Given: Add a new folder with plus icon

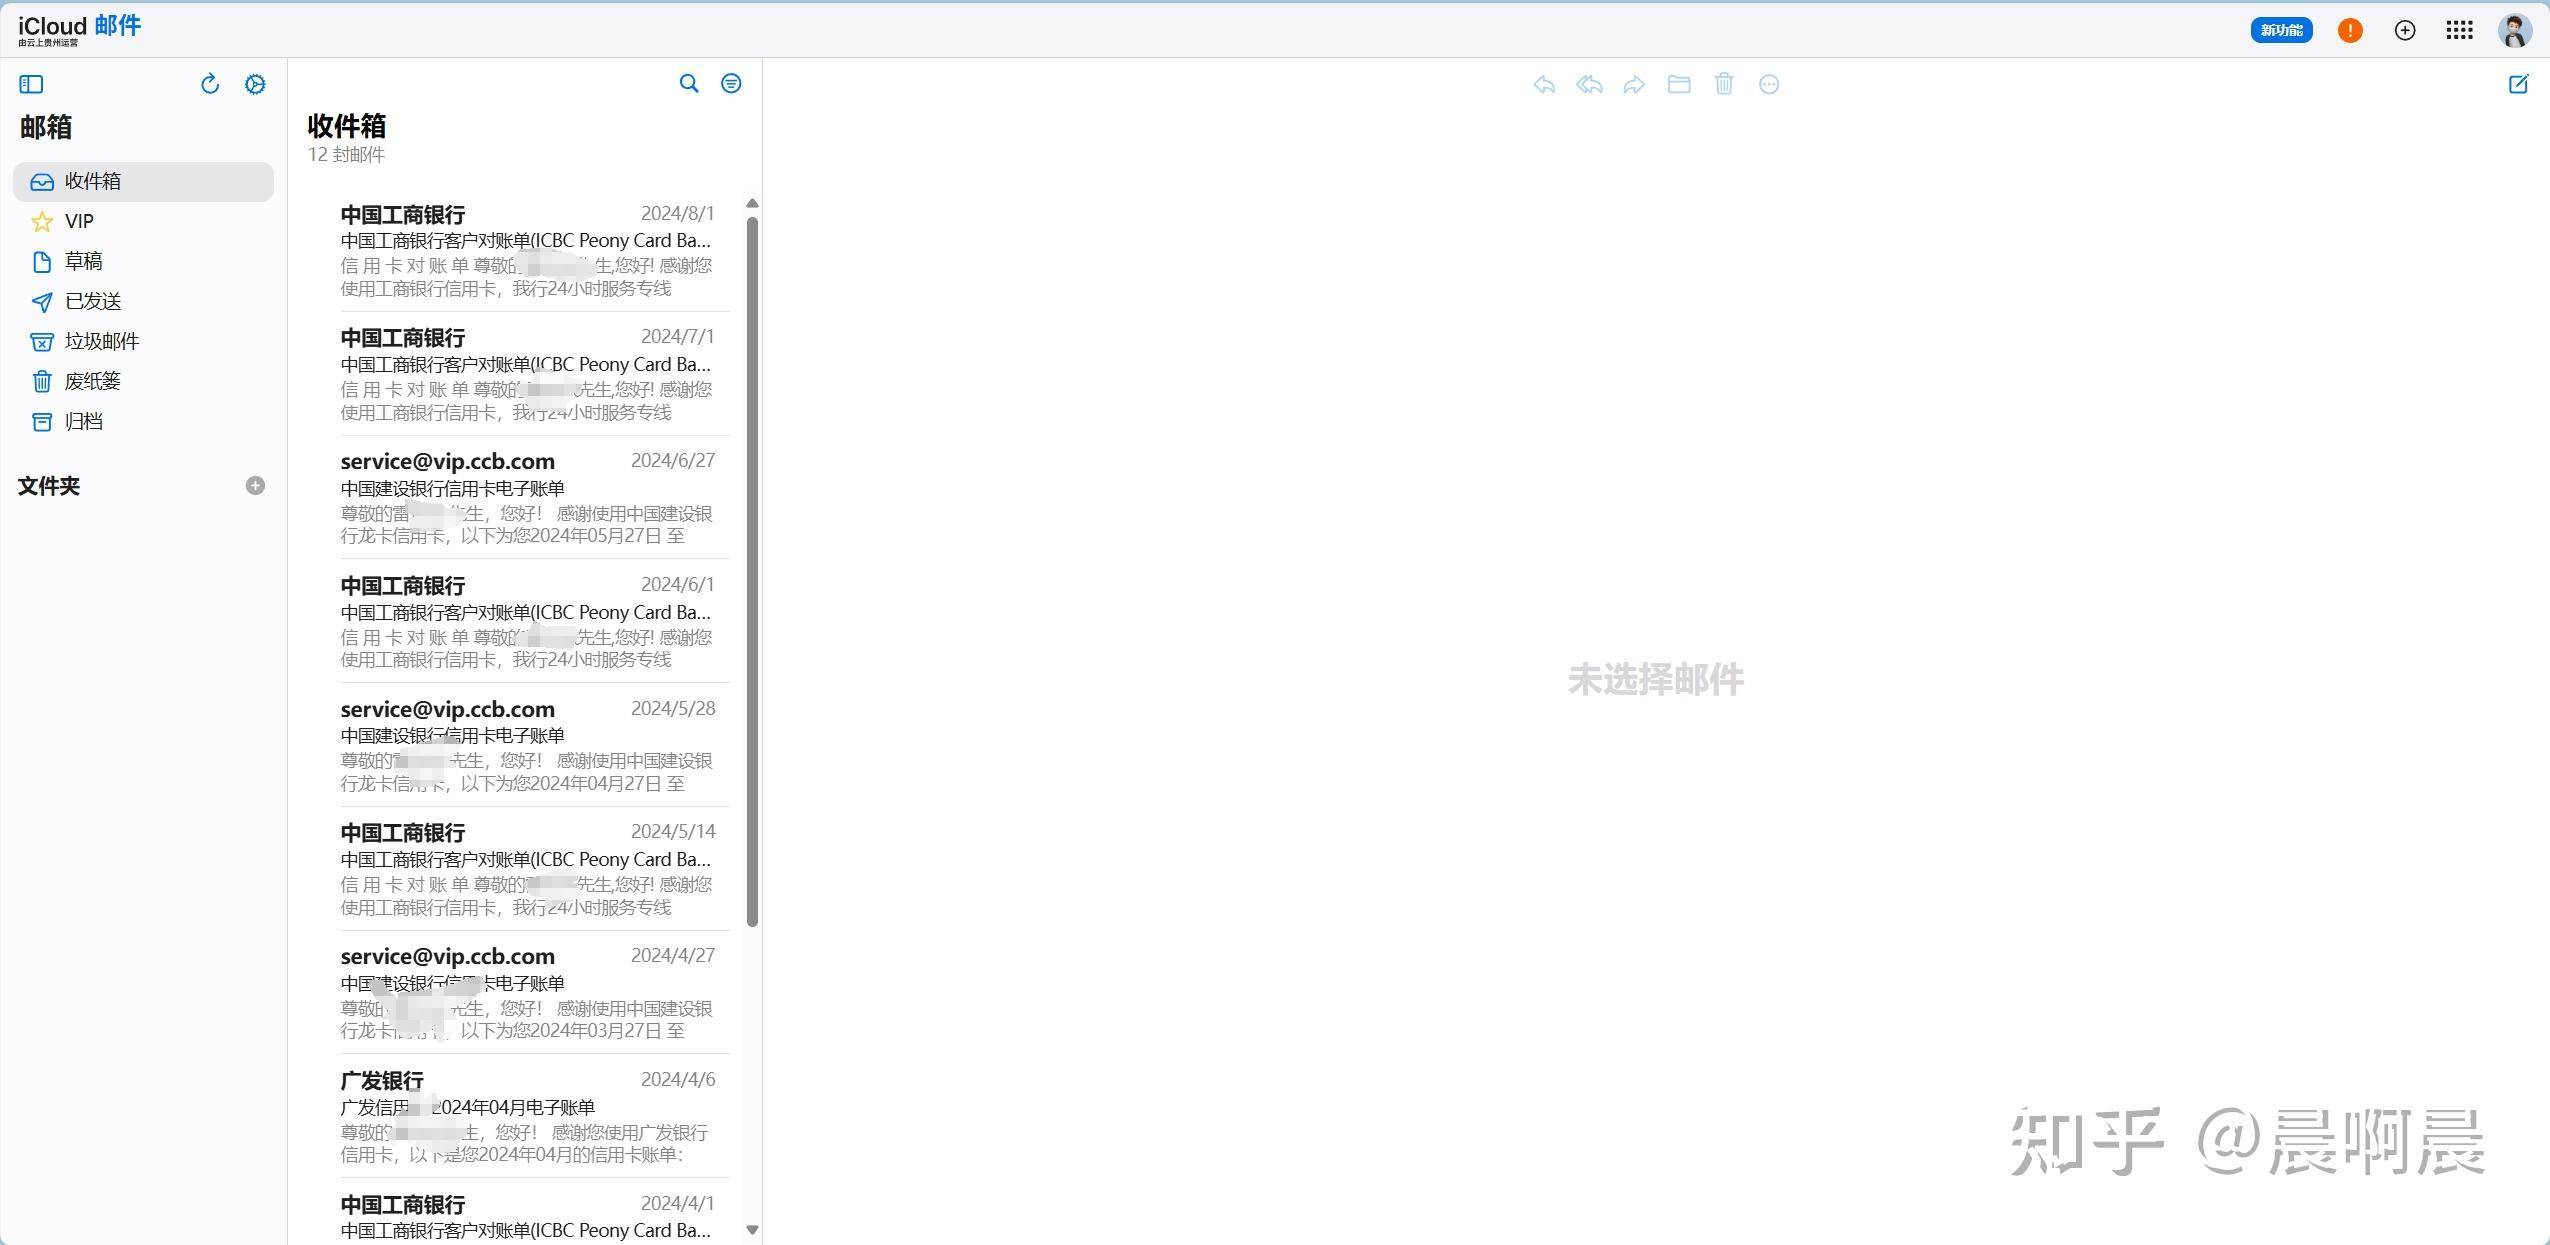Looking at the screenshot, I should coord(255,485).
